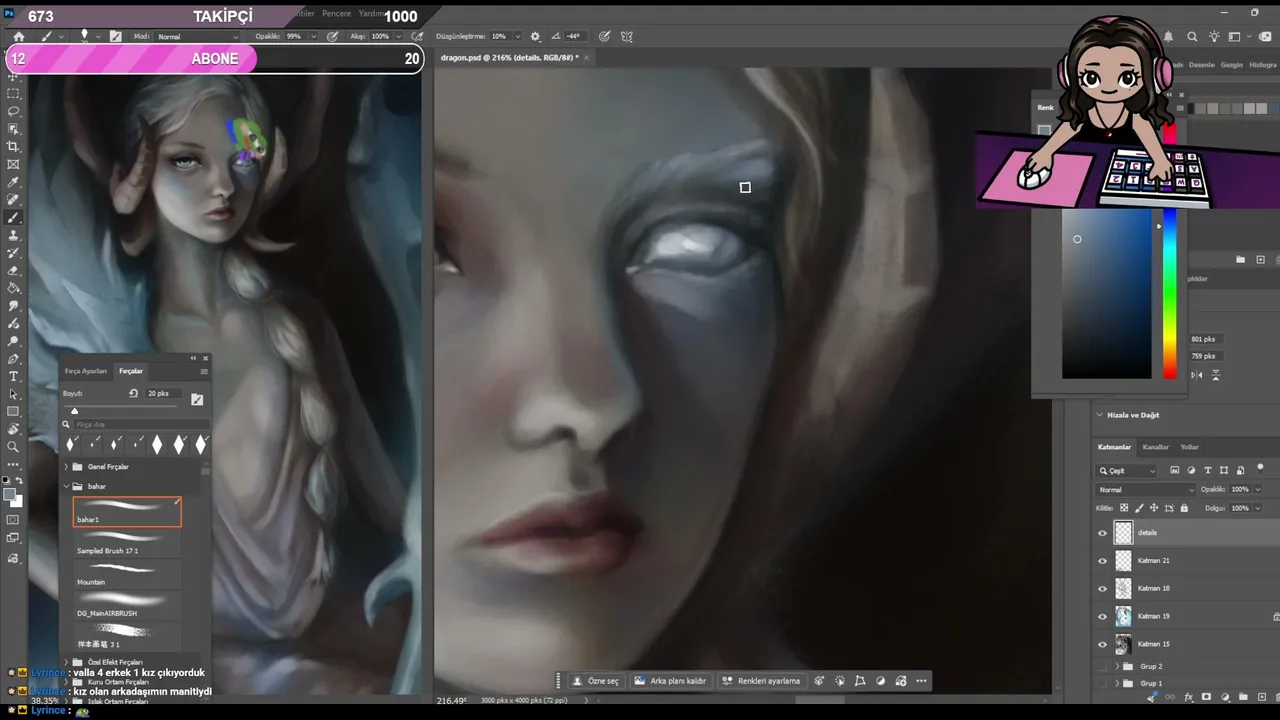Open the Çeşit layer filter dropdown
1280x720 pixels.
(1127, 470)
